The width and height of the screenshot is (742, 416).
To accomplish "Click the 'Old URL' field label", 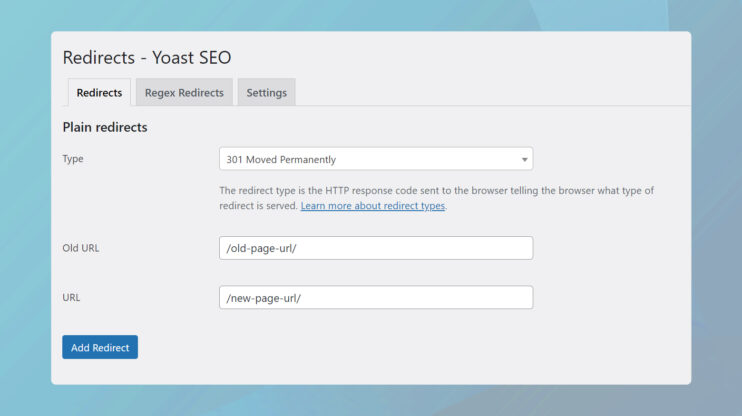I will (x=81, y=248).
